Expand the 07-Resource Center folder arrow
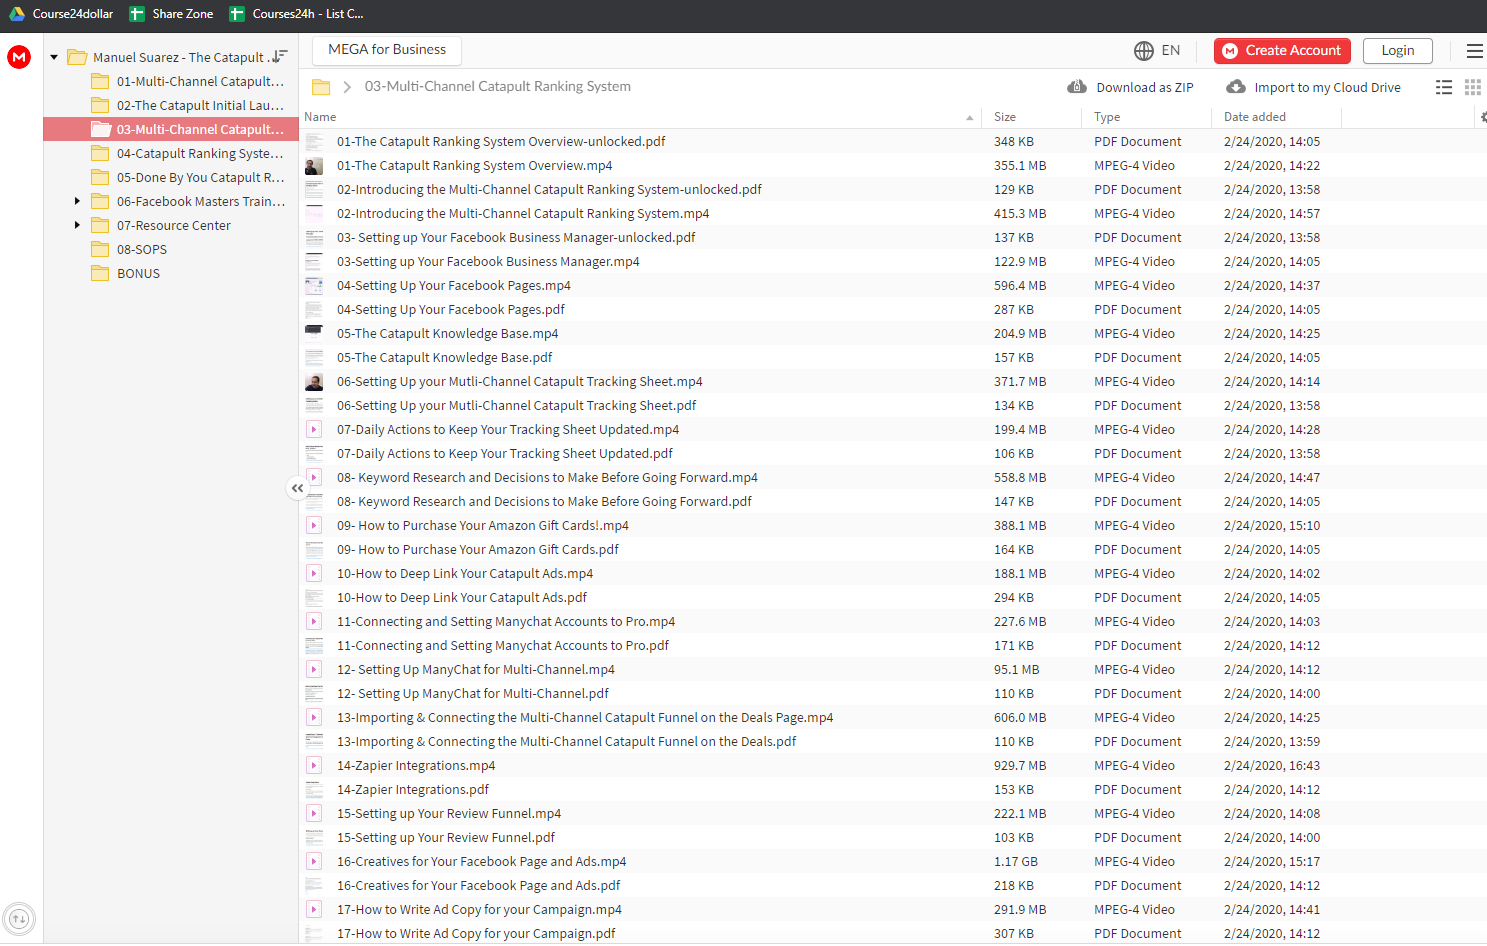Image resolution: width=1487 pixels, height=946 pixels. (77, 226)
